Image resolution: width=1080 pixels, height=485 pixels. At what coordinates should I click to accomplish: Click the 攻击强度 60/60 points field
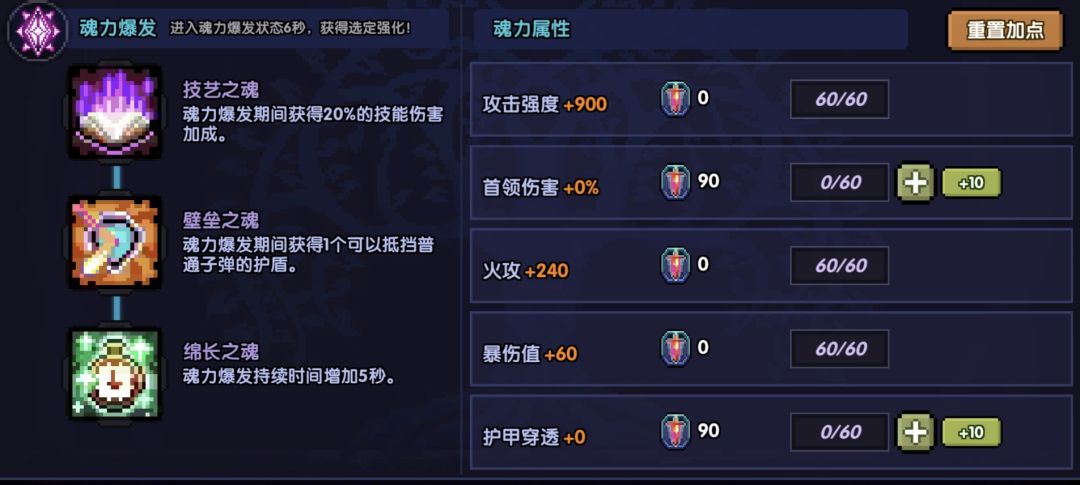840,100
